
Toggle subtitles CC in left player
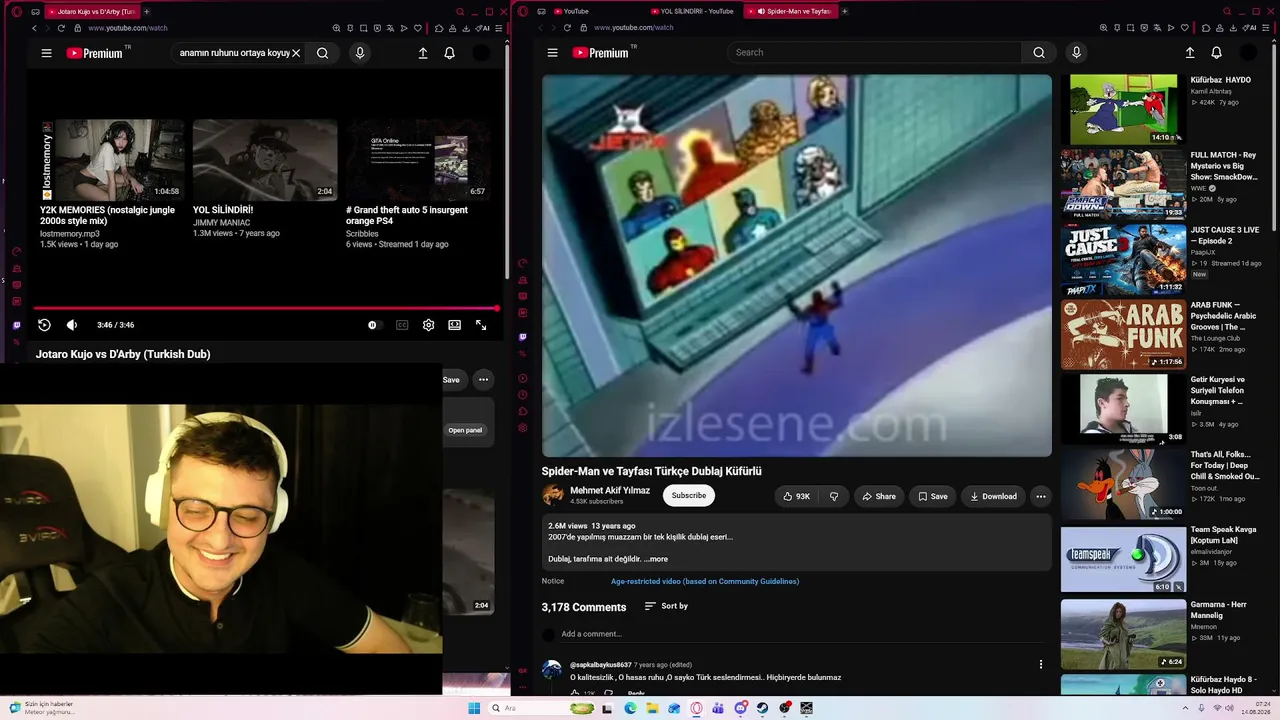402,325
